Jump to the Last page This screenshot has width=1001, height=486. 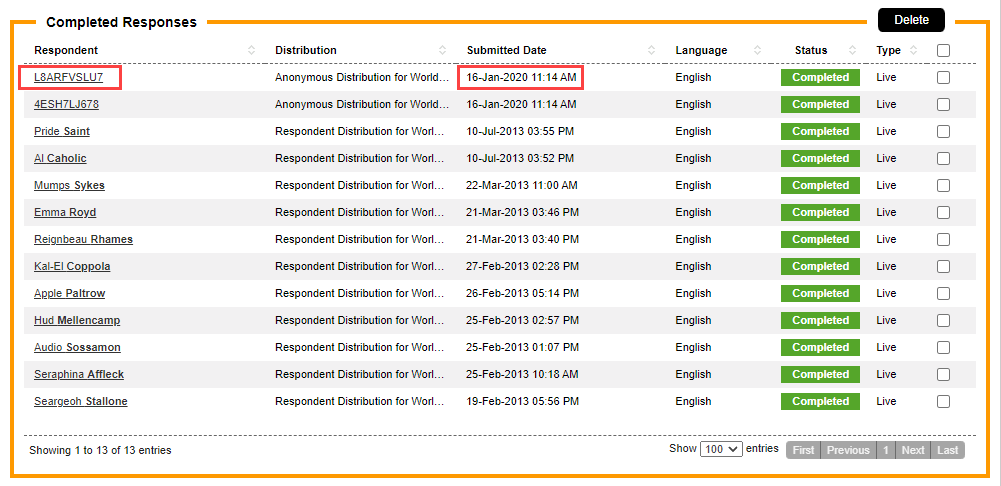pyautogui.click(x=948, y=450)
